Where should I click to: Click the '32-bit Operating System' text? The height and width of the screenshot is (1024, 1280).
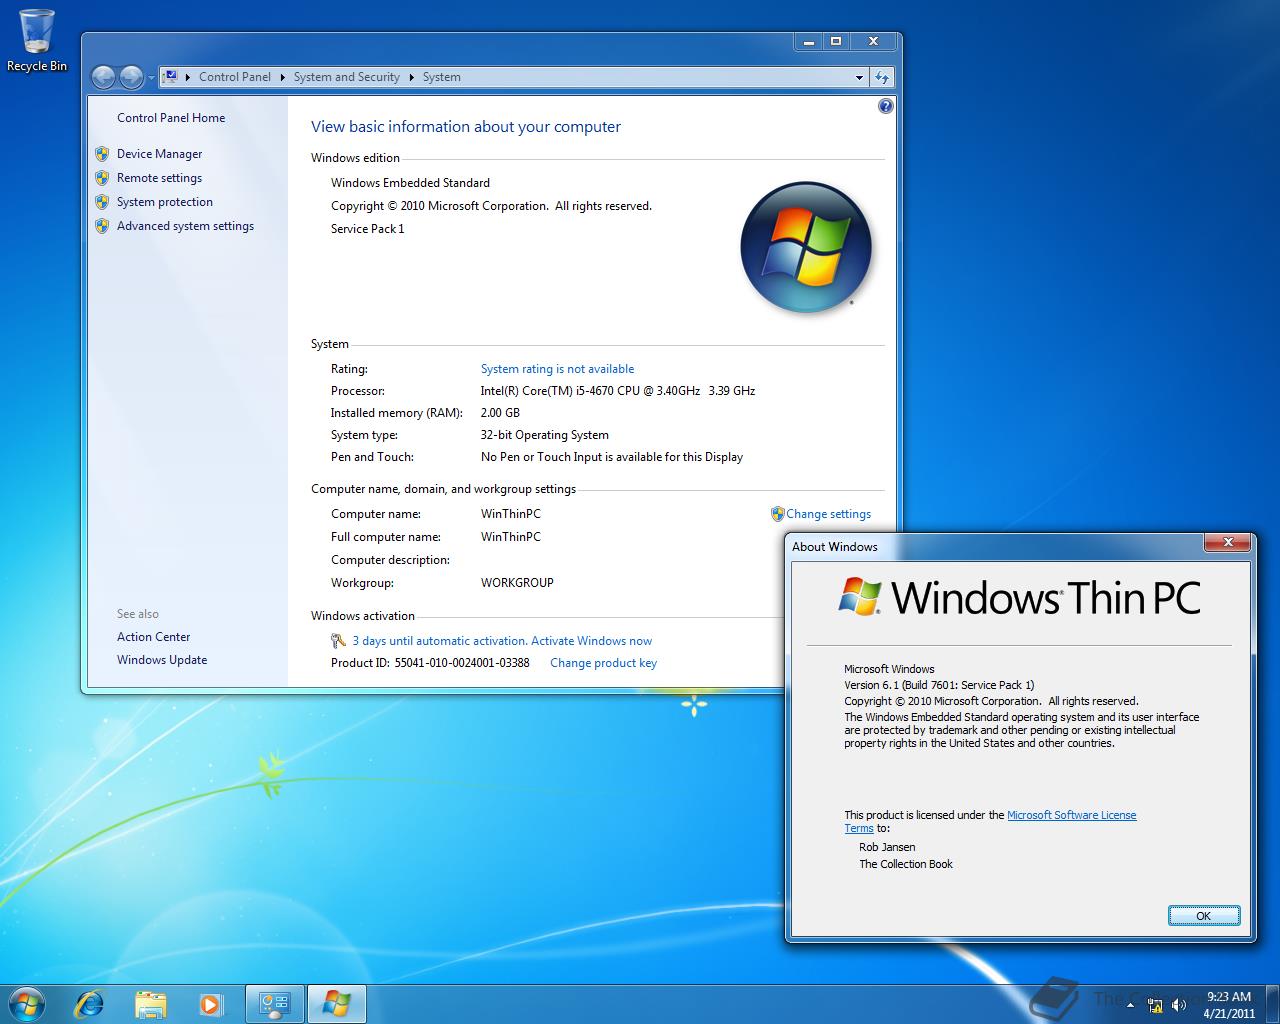tap(544, 434)
